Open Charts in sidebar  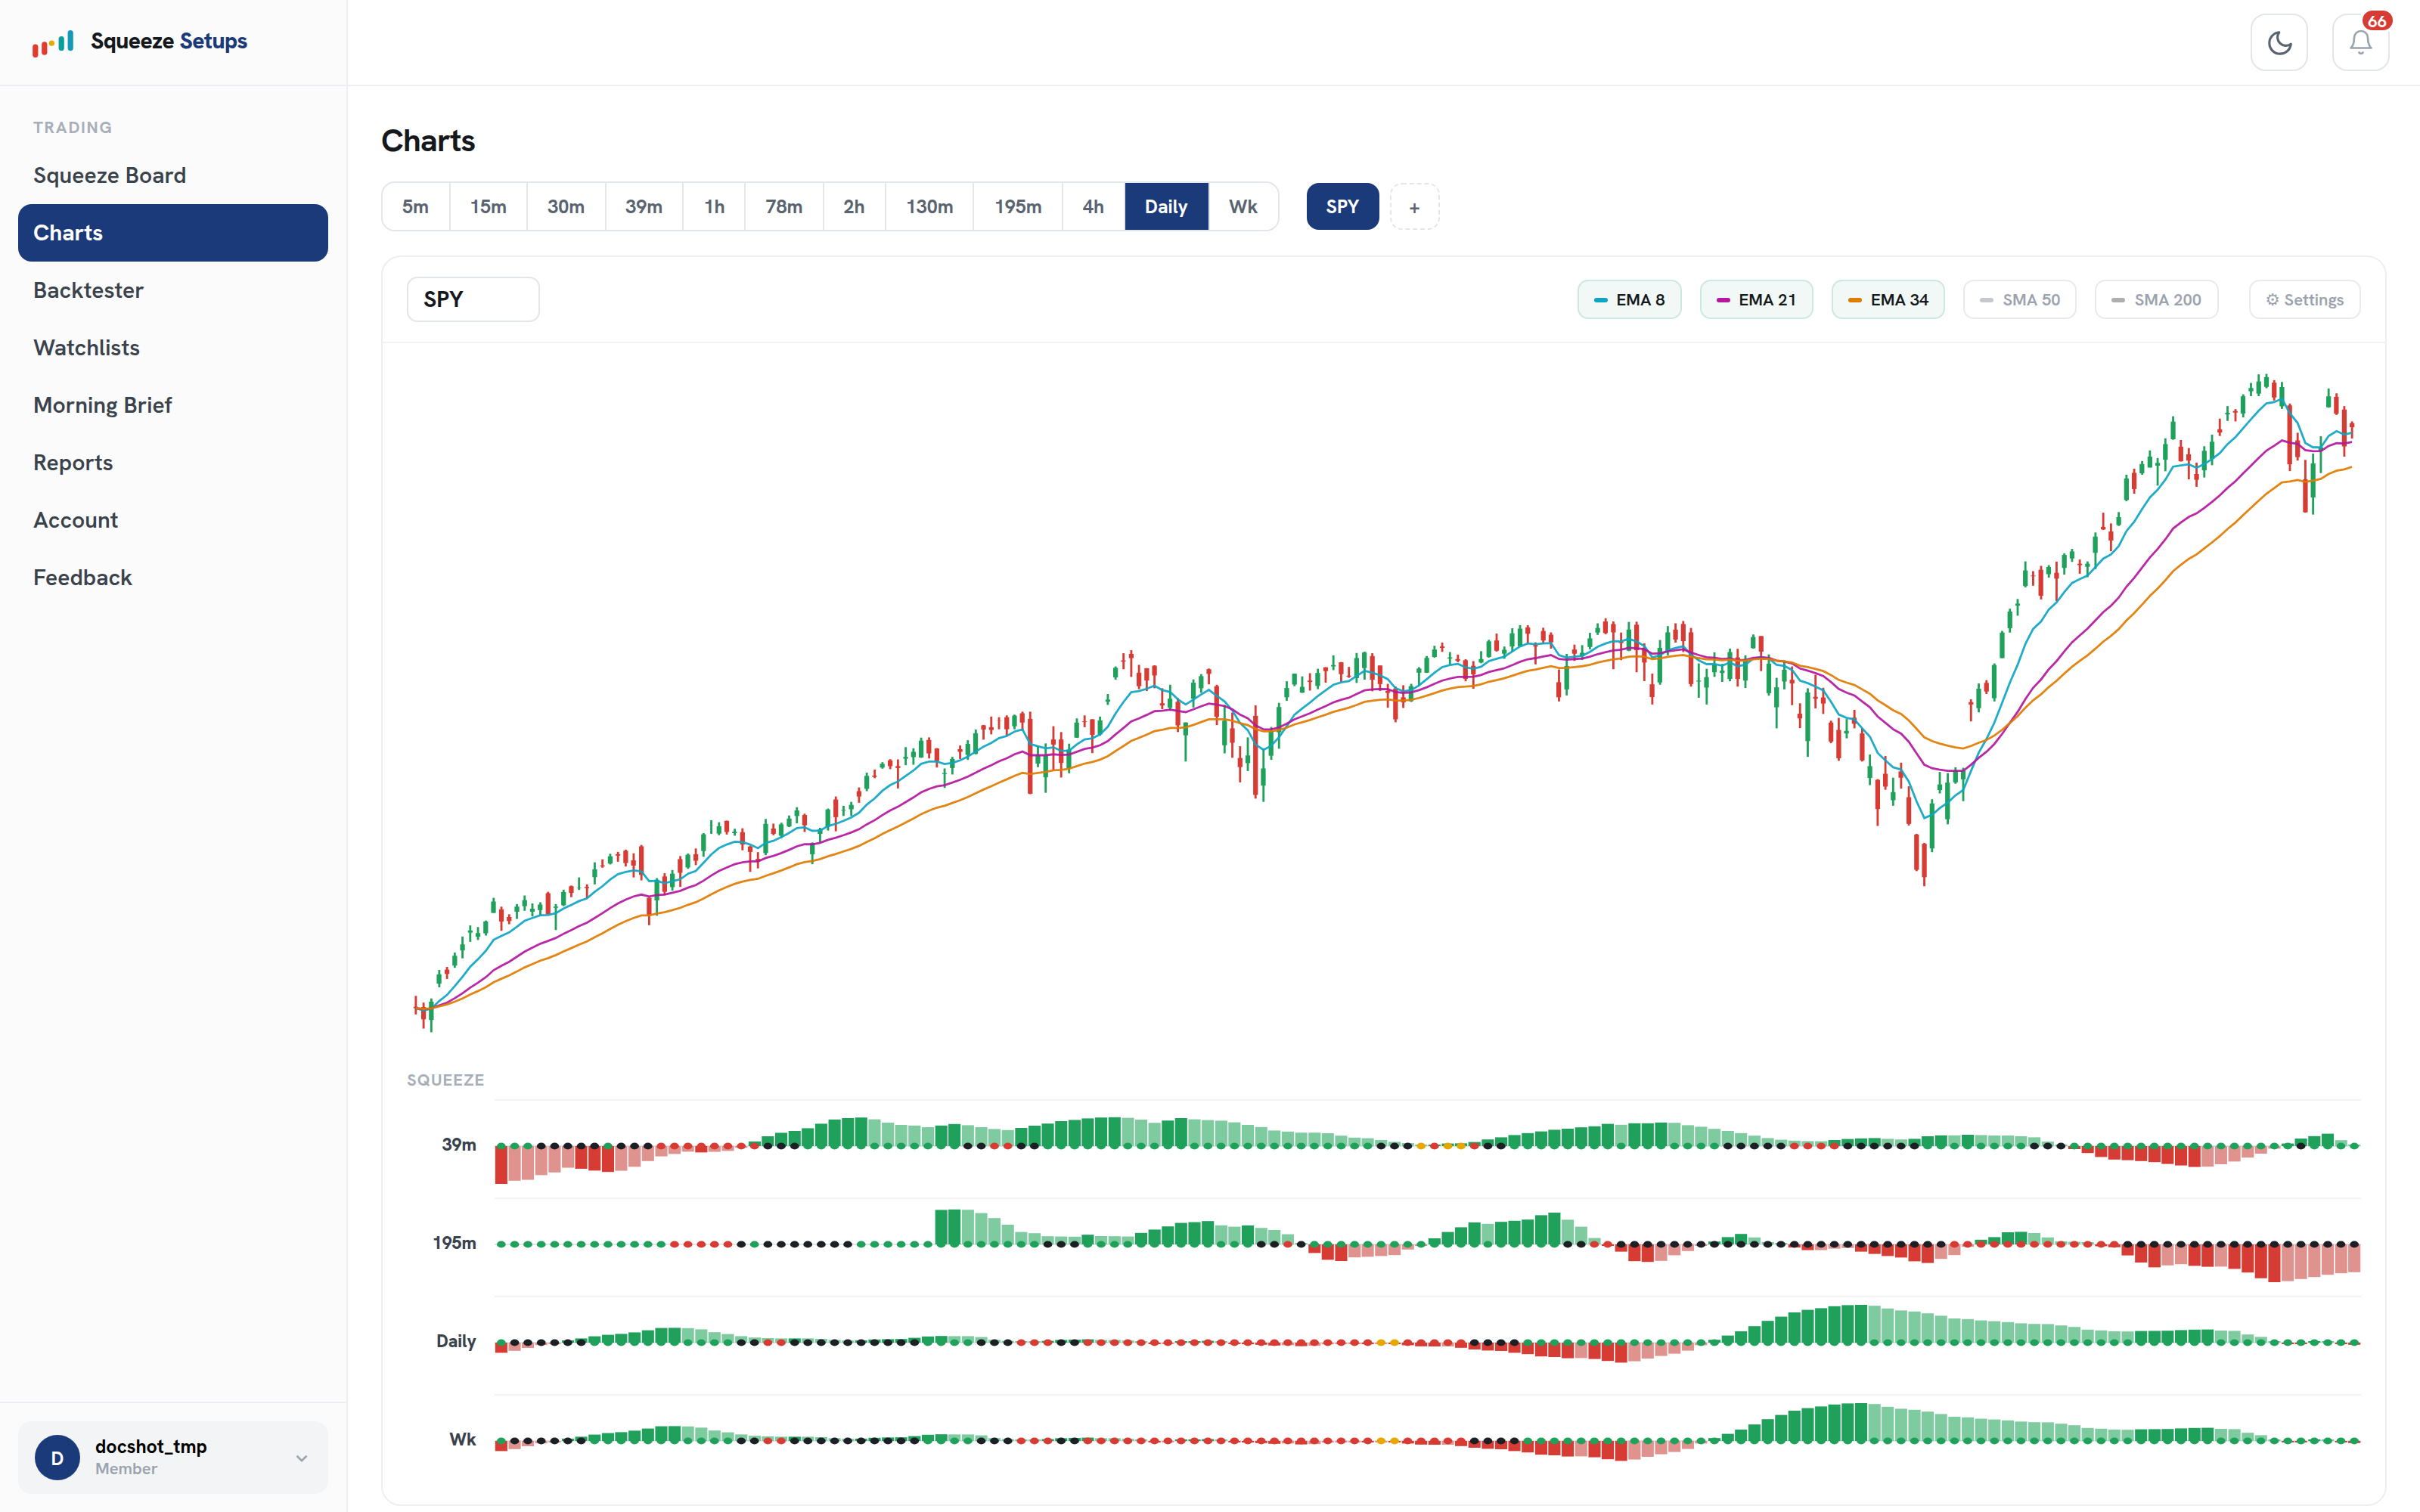pos(173,233)
